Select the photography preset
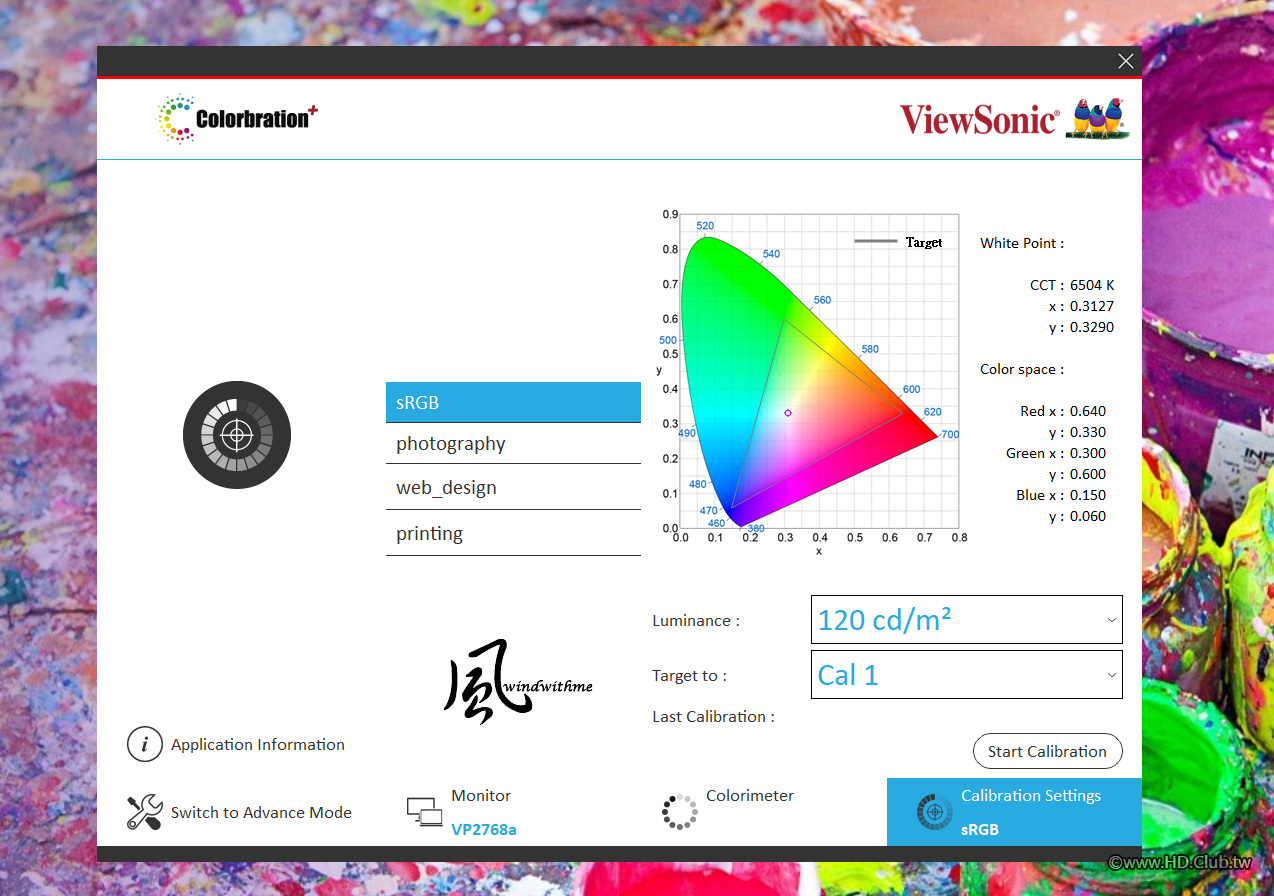1274x896 pixels. click(513, 444)
